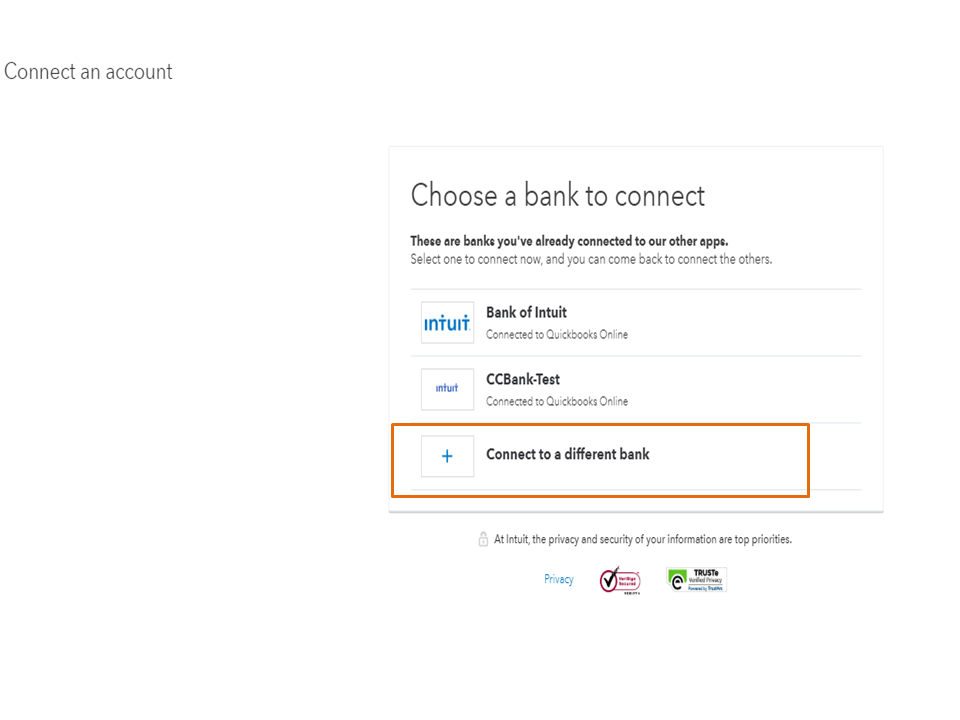This screenshot has height=720, width=960.
Task: Click Connected to Quickbooks Online under CCBank-Test
Action: (557, 402)
